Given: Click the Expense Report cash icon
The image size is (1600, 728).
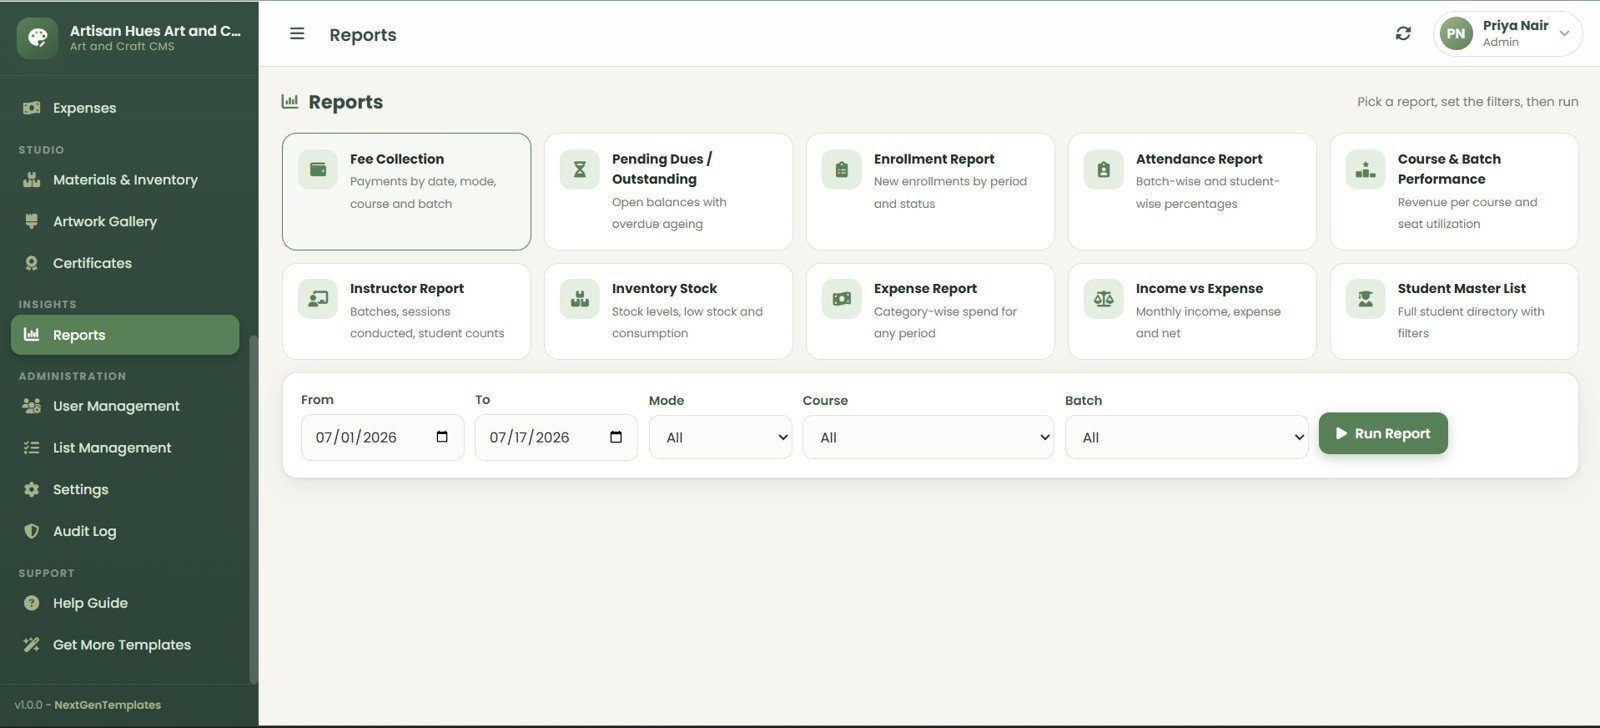Looking at the screenshot, I should 842,299.
